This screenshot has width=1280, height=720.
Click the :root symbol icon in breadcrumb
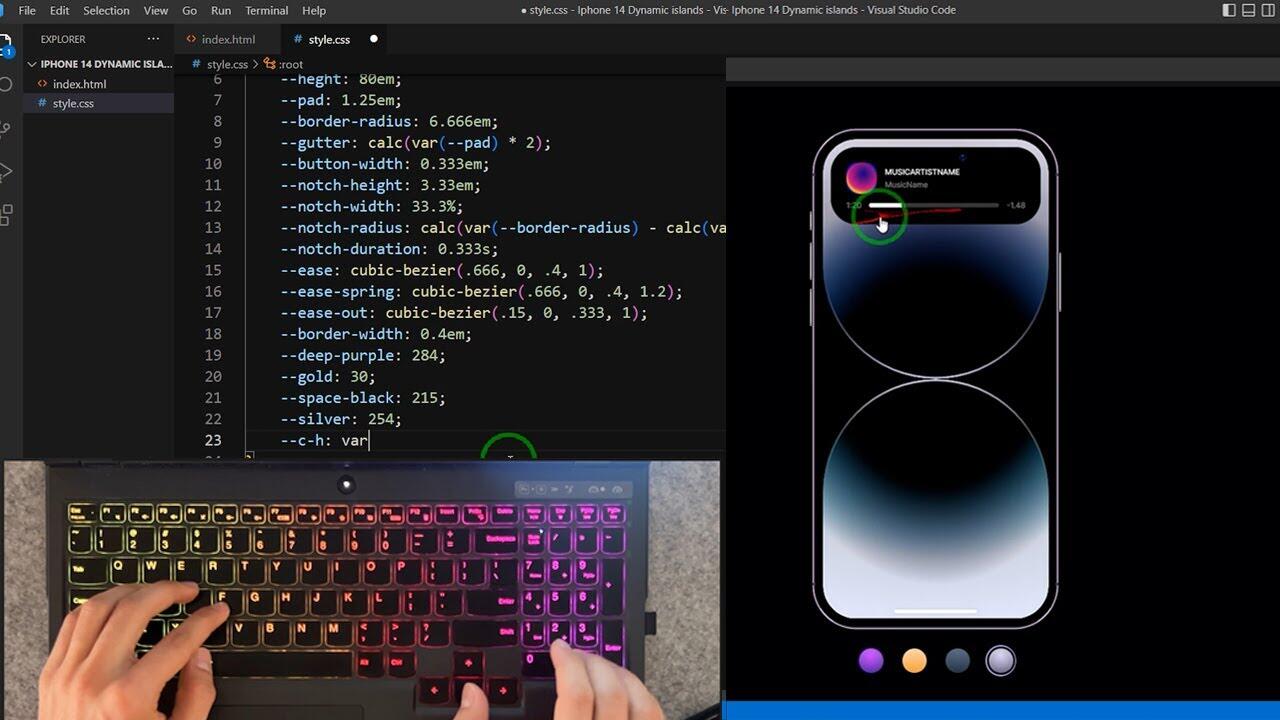coord(269,64)
